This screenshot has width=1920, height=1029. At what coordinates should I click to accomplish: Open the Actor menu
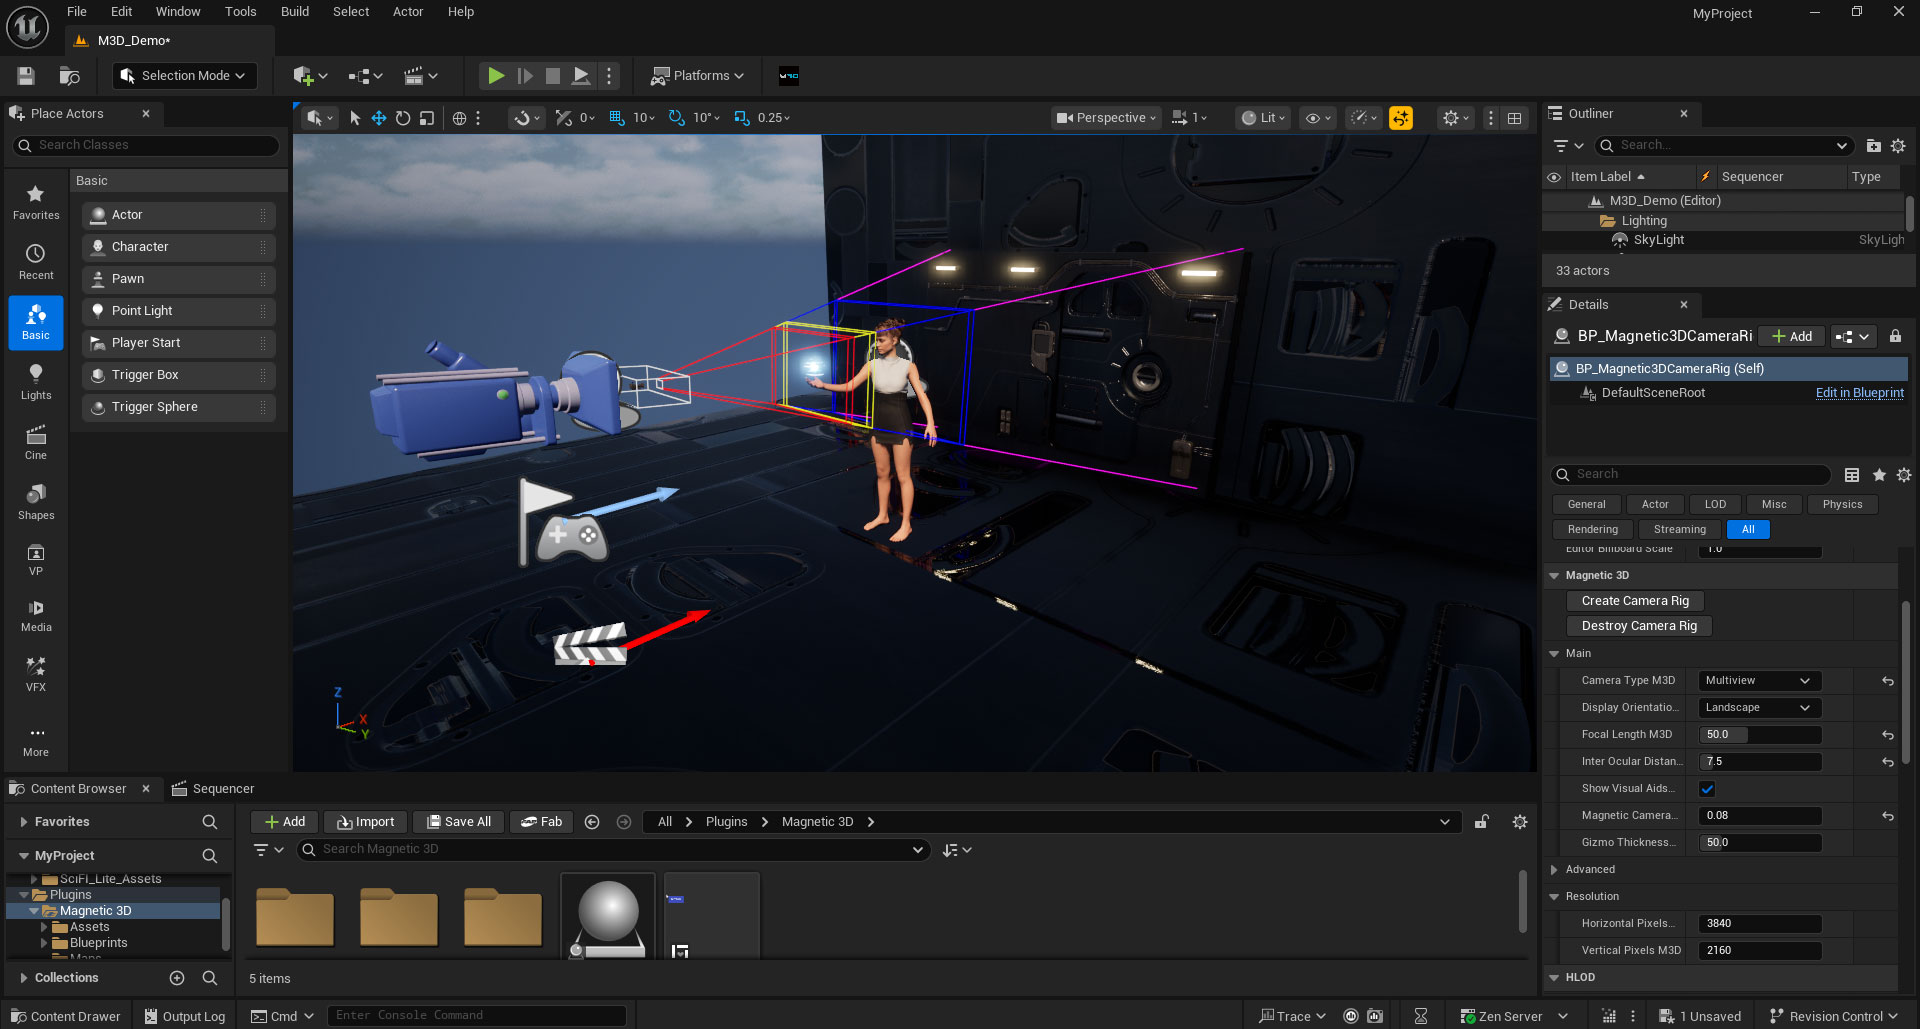click(408, 12)
